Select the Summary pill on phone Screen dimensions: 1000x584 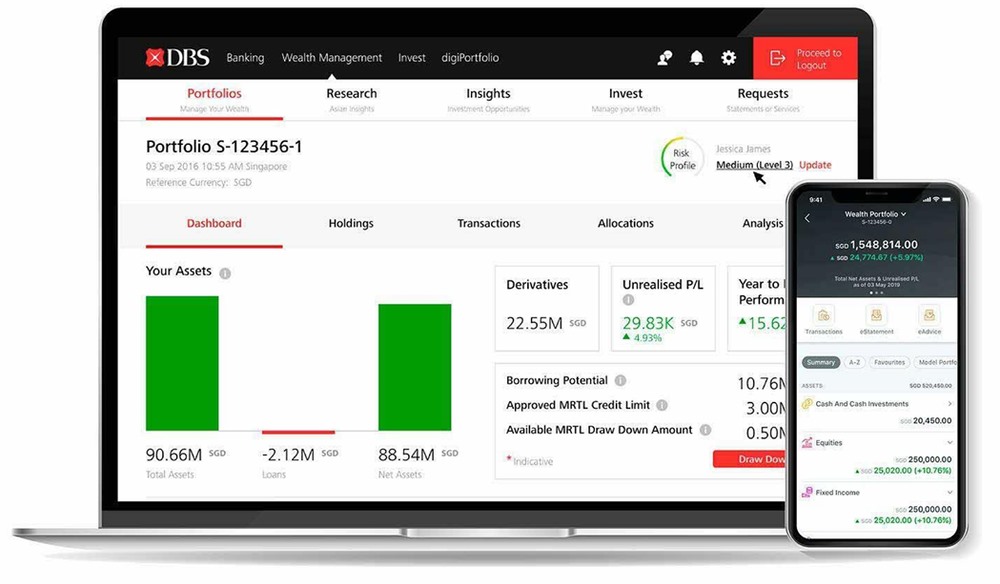coord(821,362)
